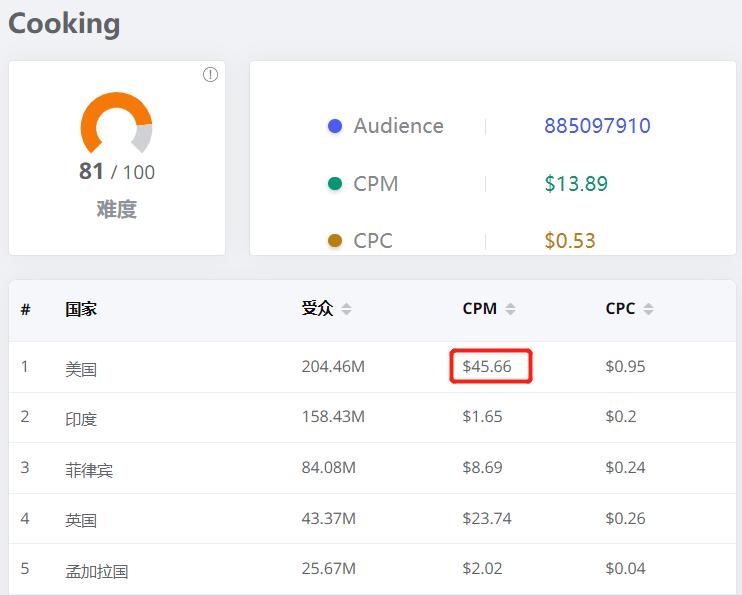Image resolution: width=742 pixels, height=595 pixels.
Task: Sort table by 受众 audience arrows
Action: [x=346, y=309]
